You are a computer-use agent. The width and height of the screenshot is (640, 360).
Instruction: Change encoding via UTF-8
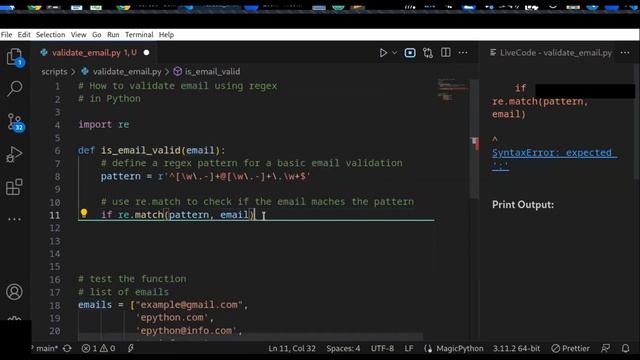382,349
